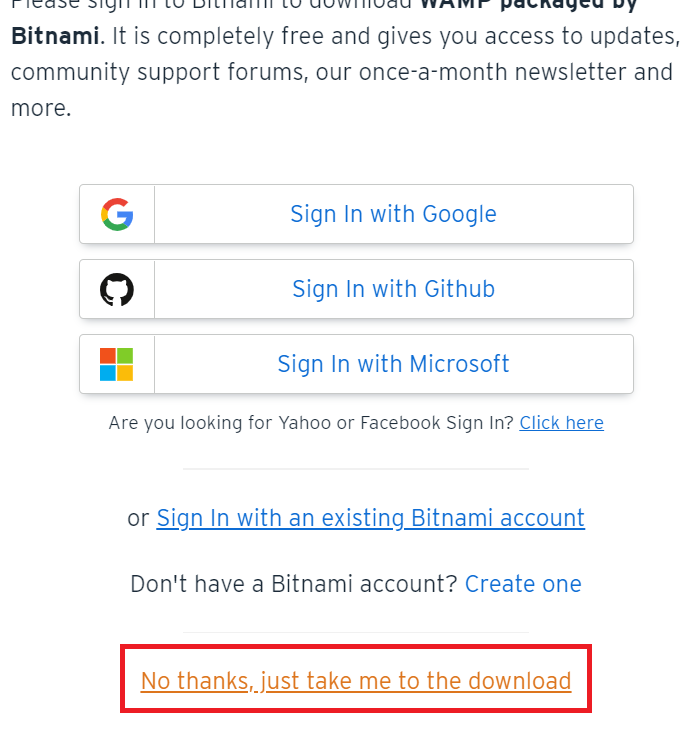Click the divider line below the Yahoo/Facebook text
Viewport: 683px width, 731px height.
click(x=355, y=469)
